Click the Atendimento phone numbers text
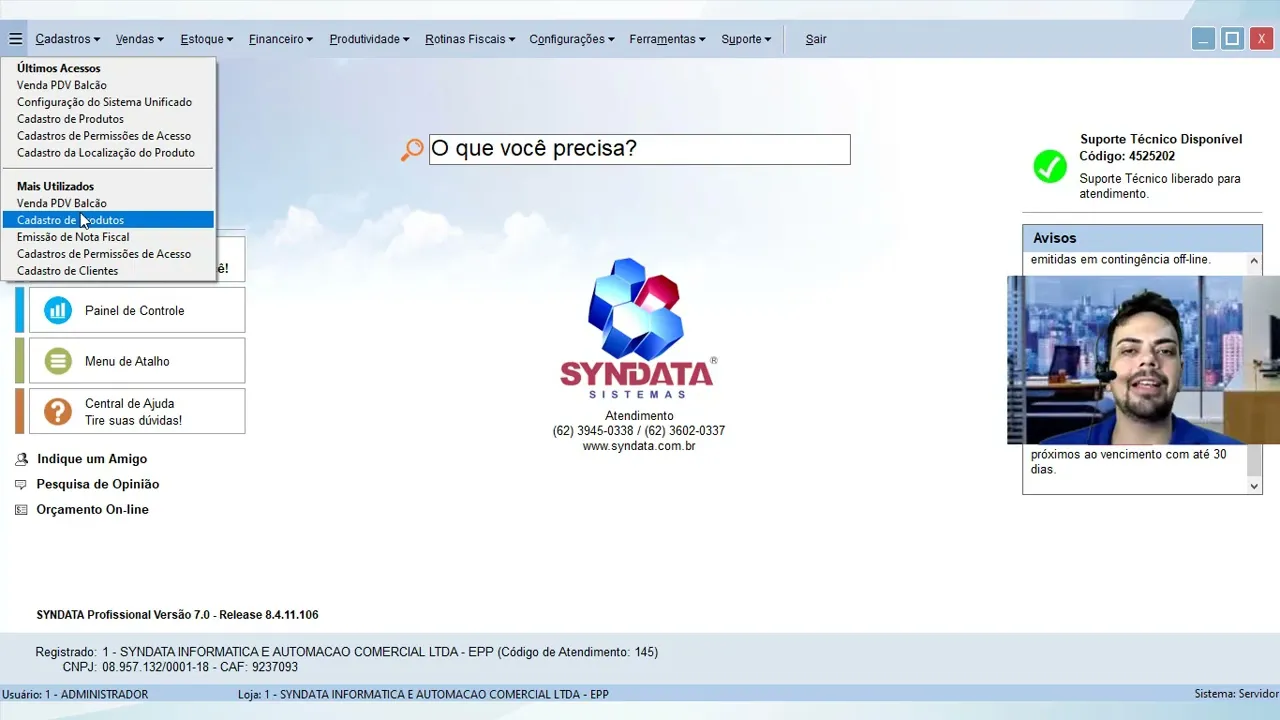 639,431
